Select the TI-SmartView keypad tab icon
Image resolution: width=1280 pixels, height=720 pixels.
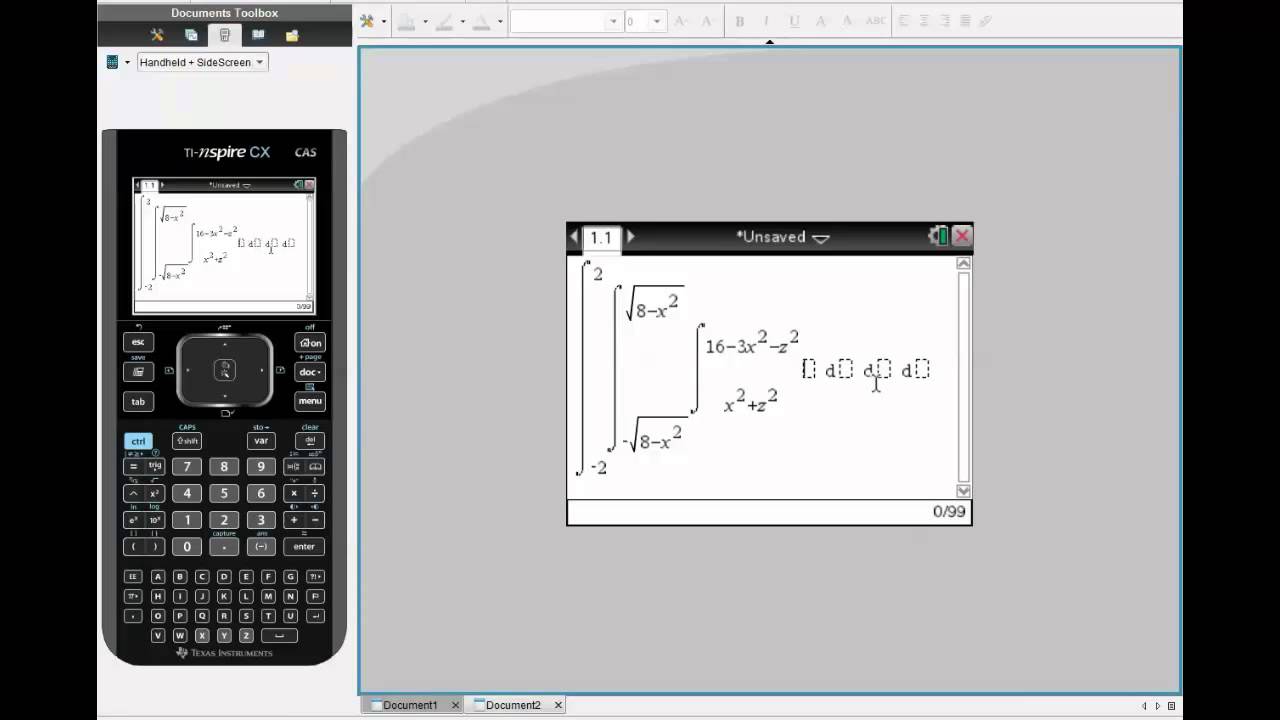pos(224,35)
